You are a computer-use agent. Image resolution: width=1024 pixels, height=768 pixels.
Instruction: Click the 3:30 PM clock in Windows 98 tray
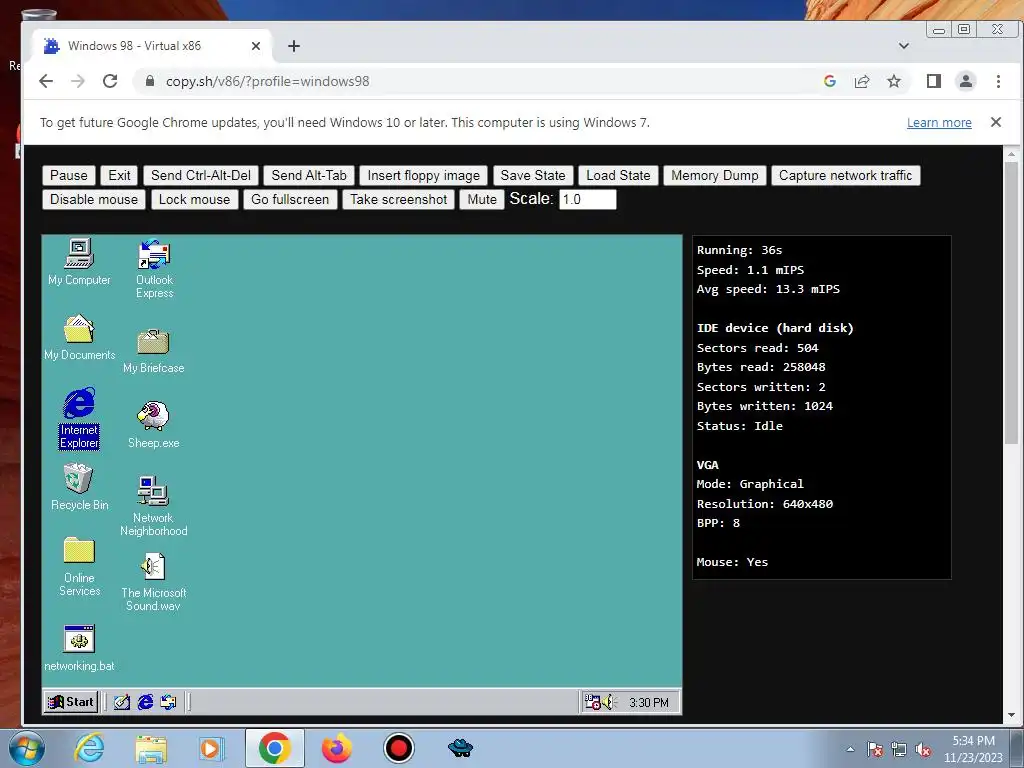pos(648,703)
